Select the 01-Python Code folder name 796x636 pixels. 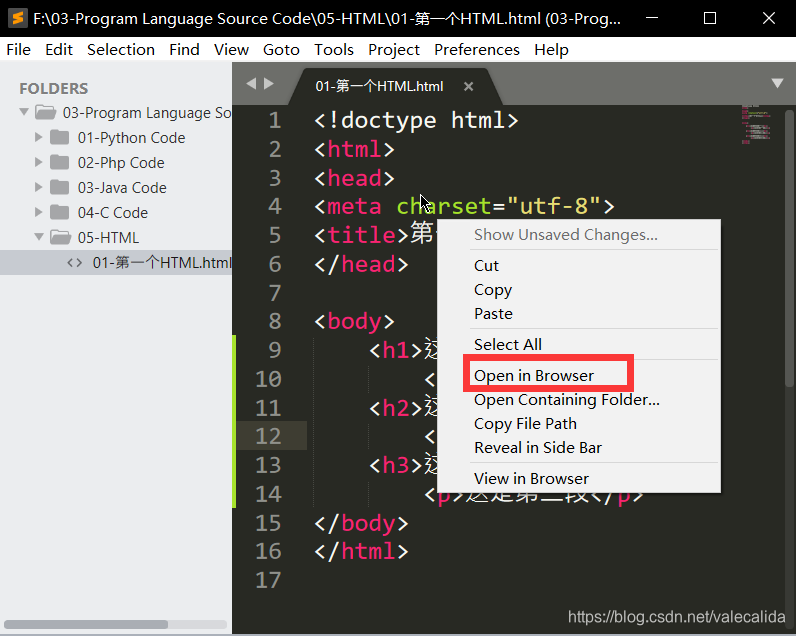[131, 138]
